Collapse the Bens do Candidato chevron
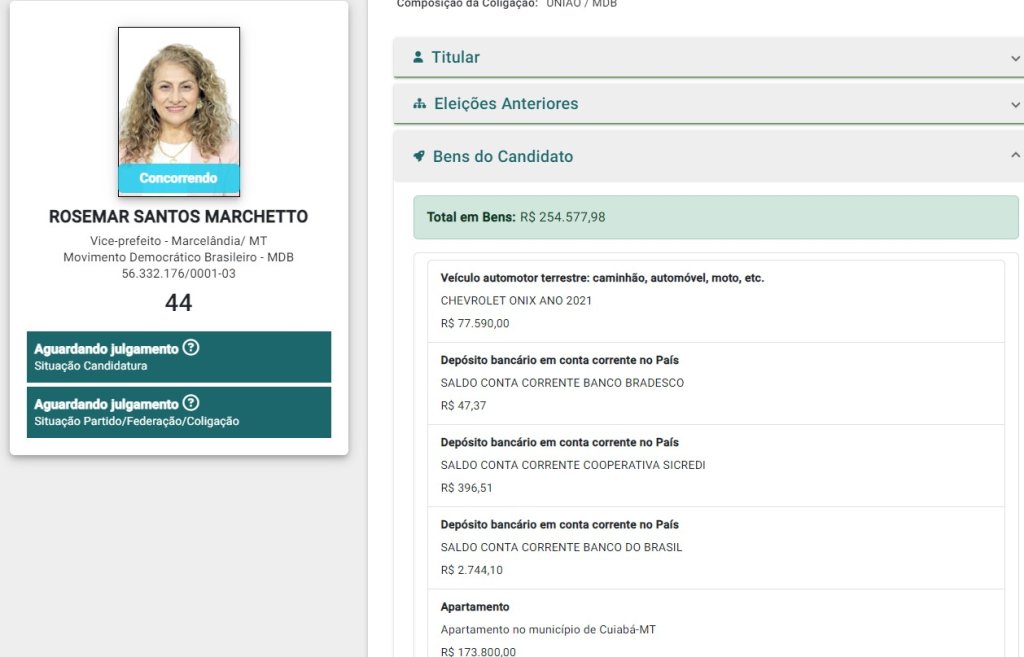The image size is (1024, 657). [x=1015, y=155]
